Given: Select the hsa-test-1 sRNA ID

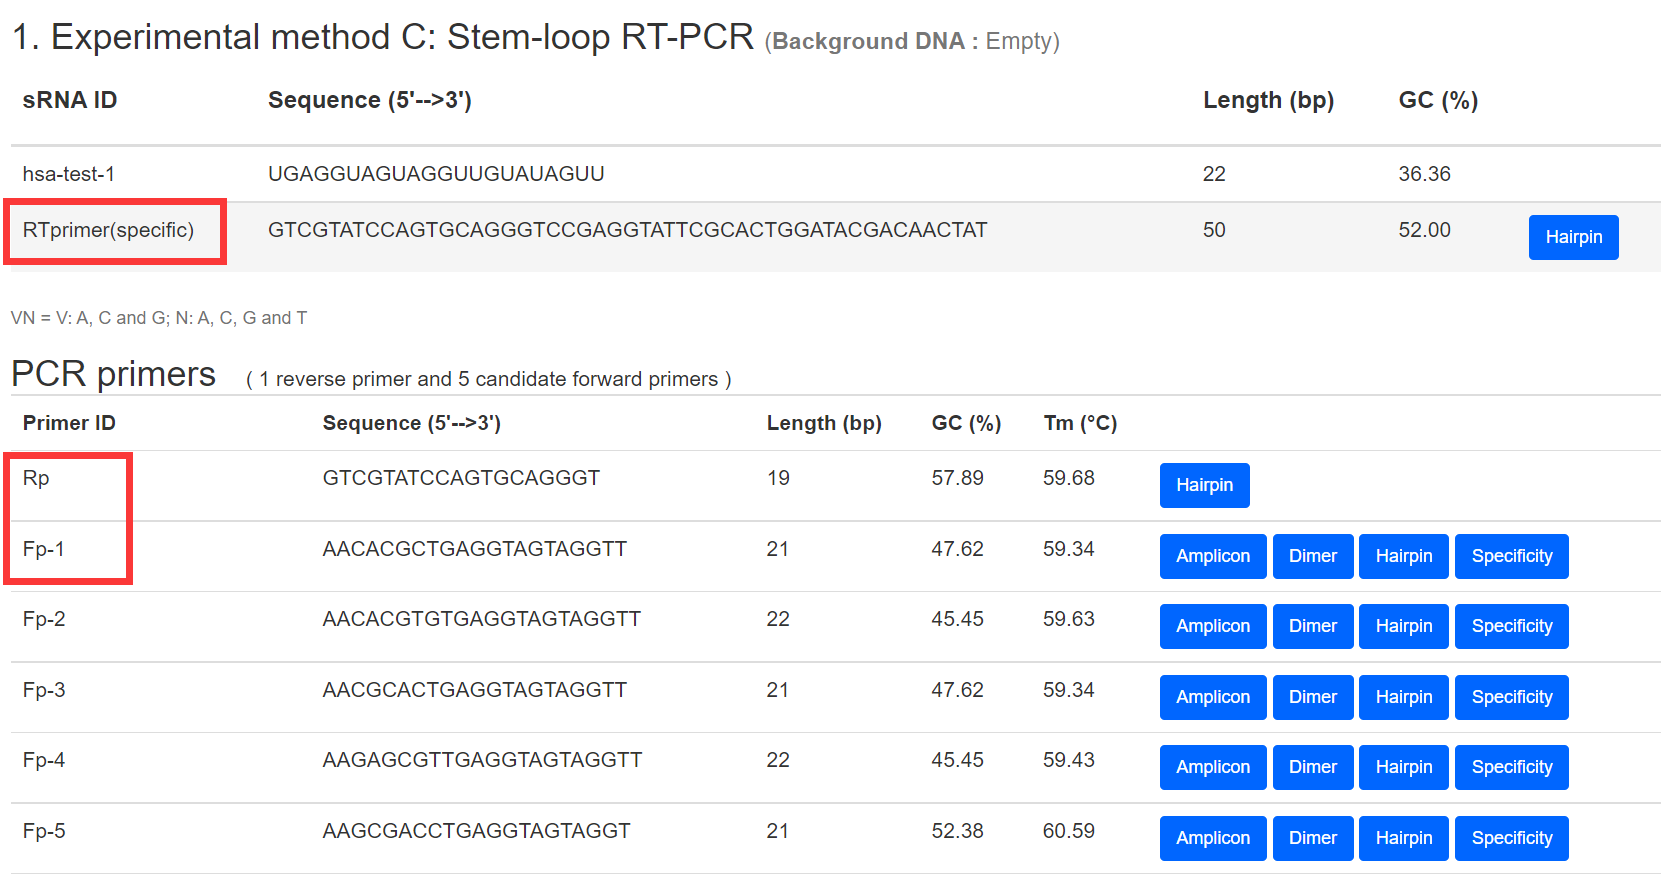Looking at the screenshot, I should coord(69,174).
